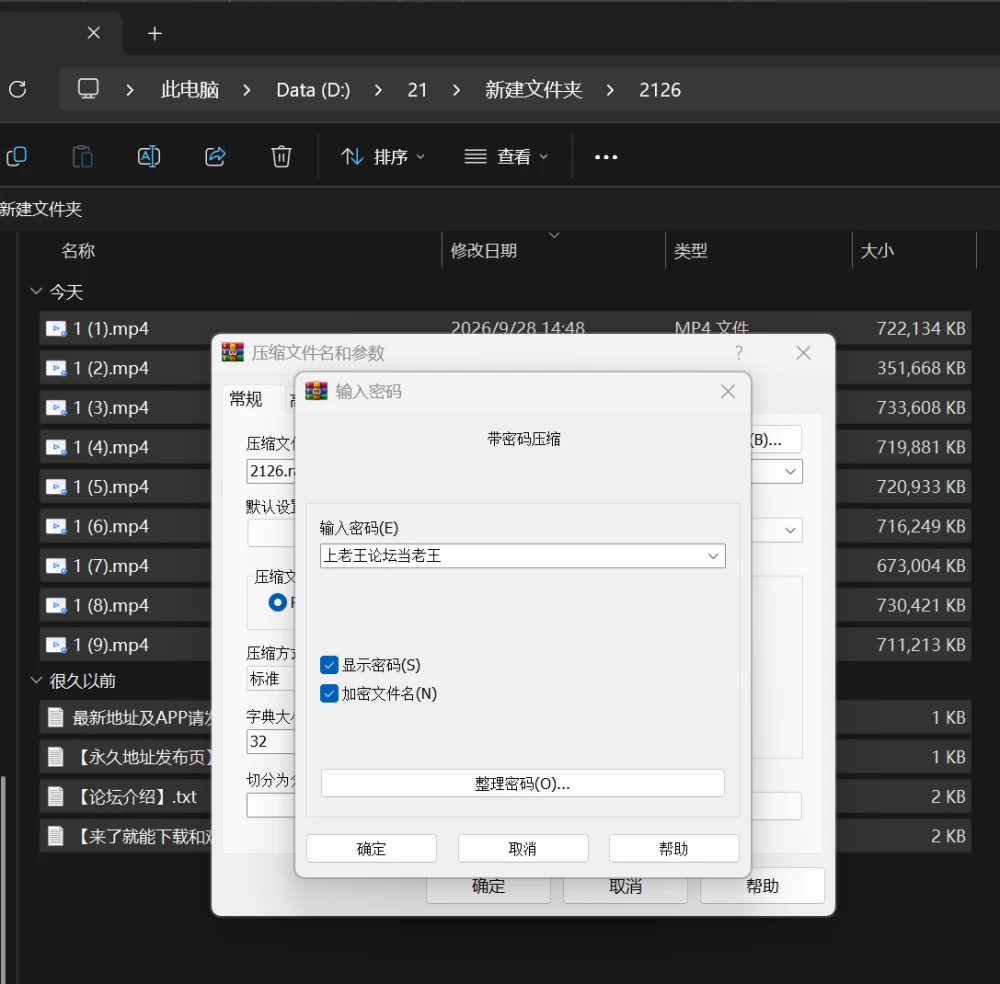Viewport: 1000px width, 984px height.
Task: Collapse the 今天 file group
Action: (36, 291)
